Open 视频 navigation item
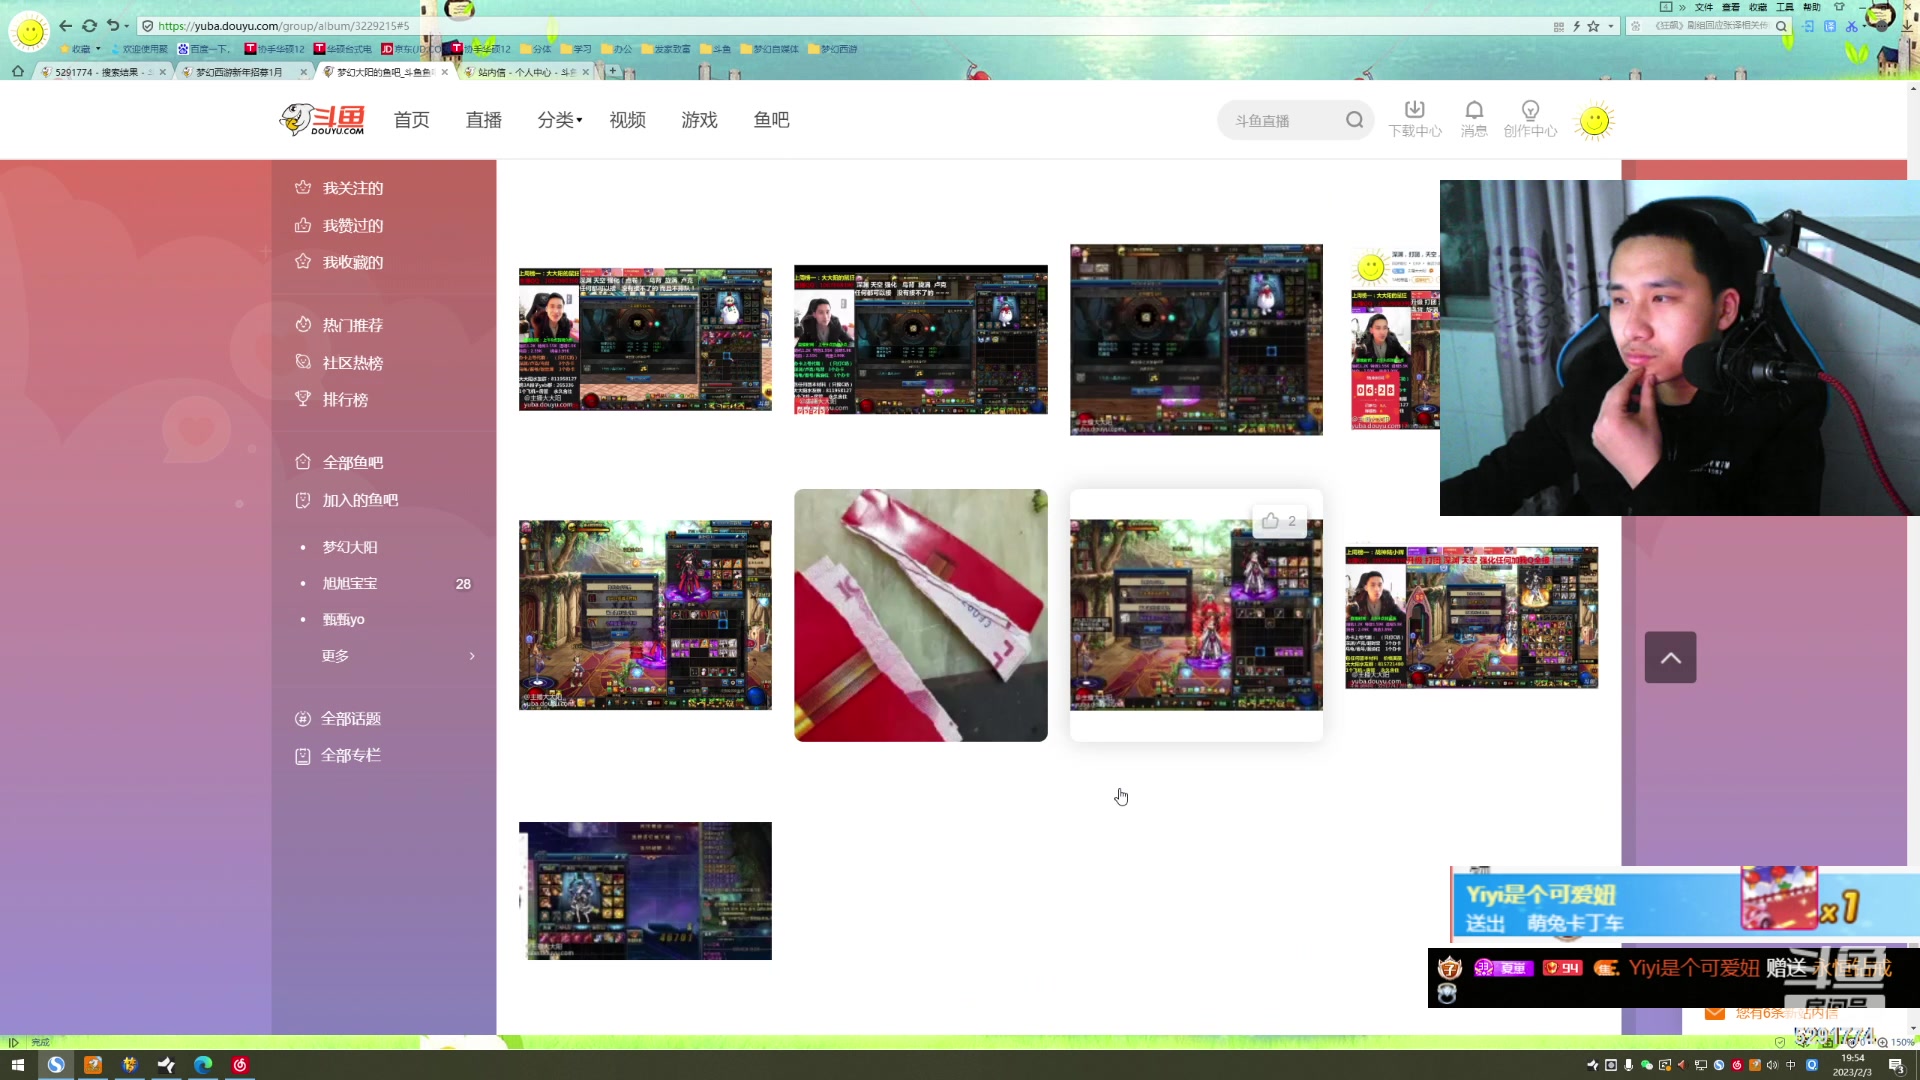 click(627, 120)
